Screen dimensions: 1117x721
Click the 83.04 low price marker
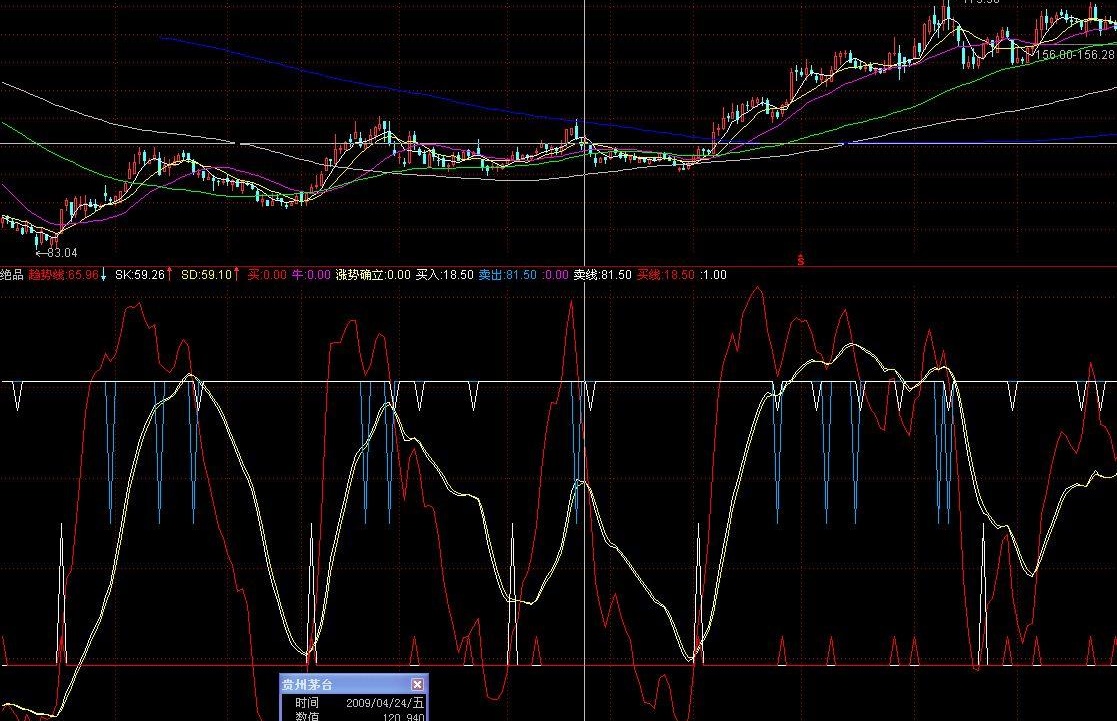point(56,253)
